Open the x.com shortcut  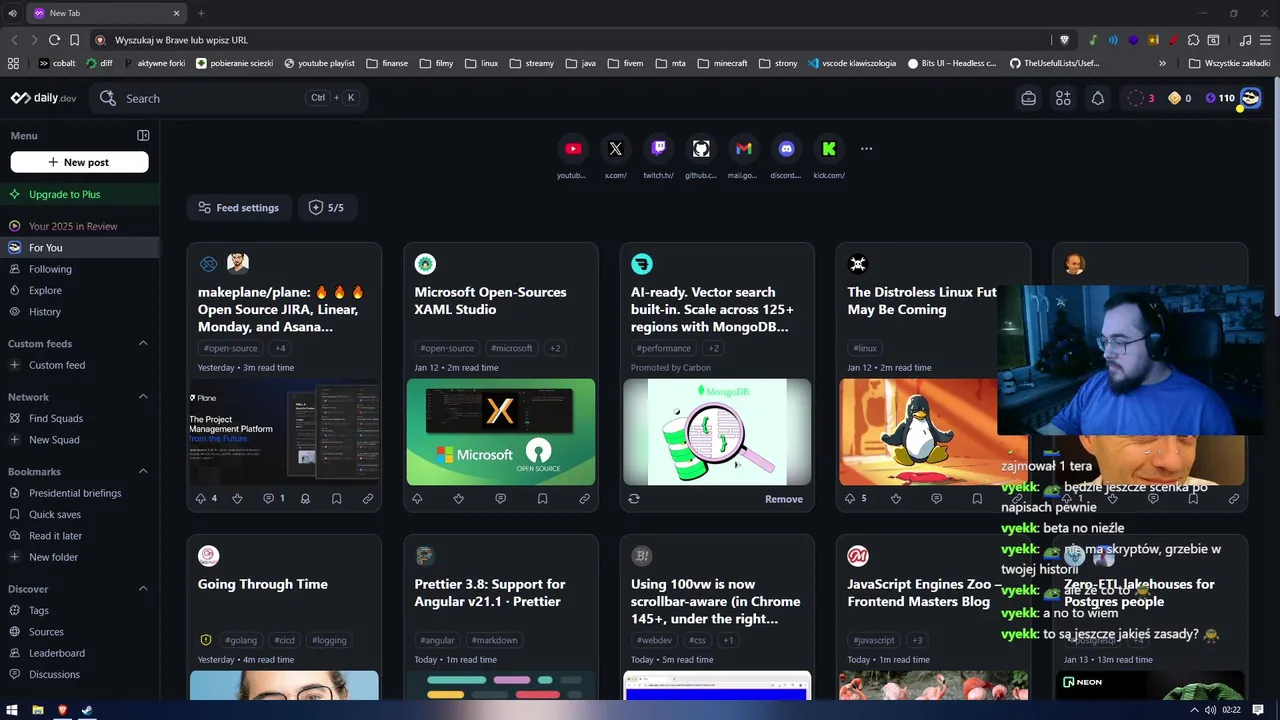(x=616, y=148)
